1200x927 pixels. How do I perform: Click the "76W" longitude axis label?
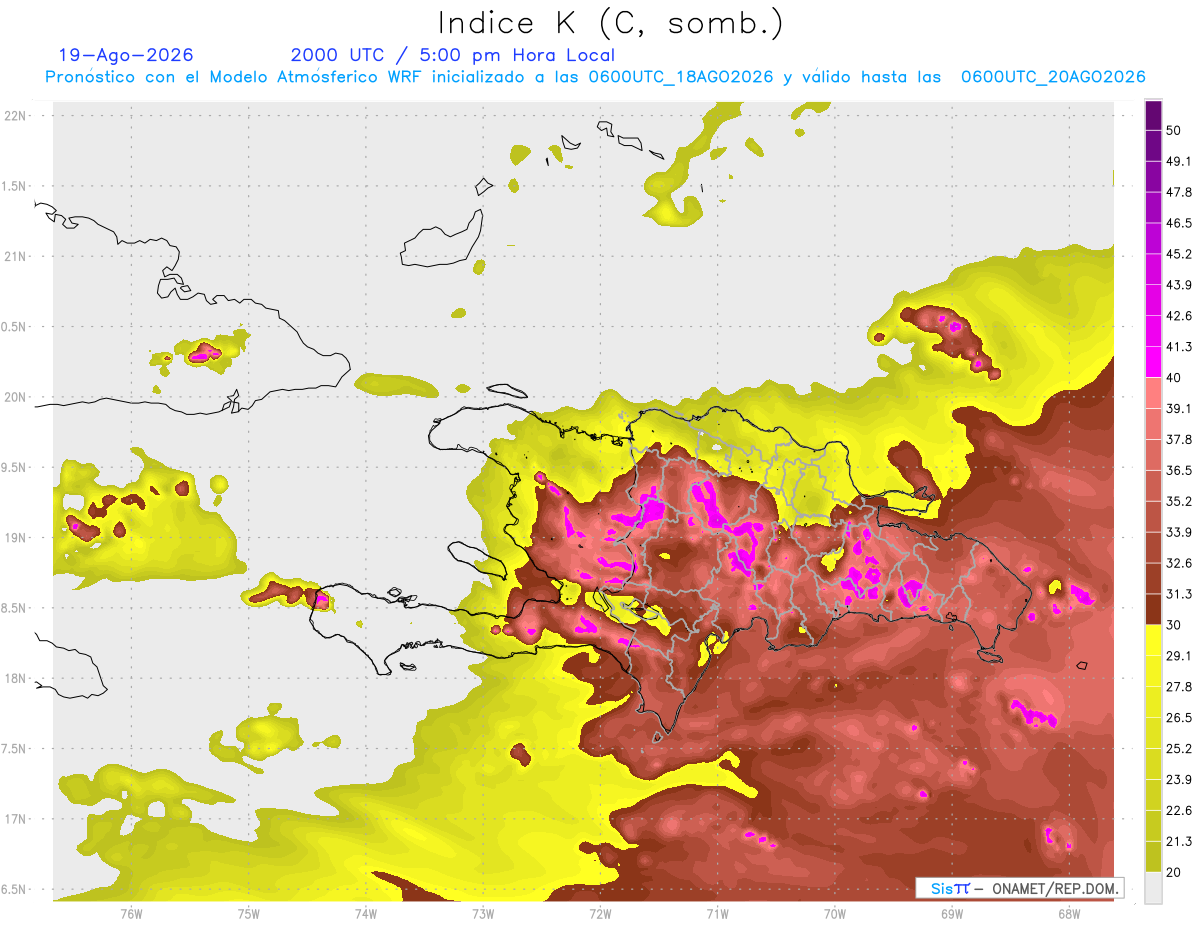(131, 913)
